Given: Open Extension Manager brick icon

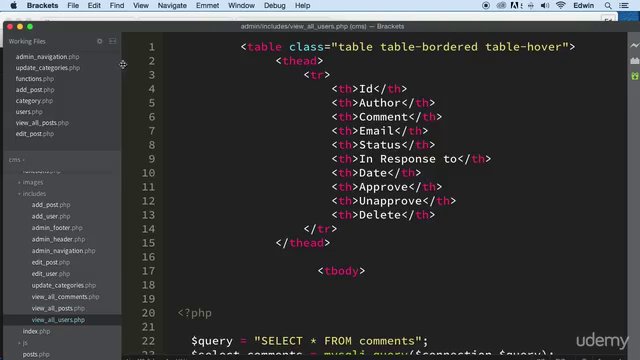Looking at the screenshot, I should pyautogui.click(x=634, y=60).
